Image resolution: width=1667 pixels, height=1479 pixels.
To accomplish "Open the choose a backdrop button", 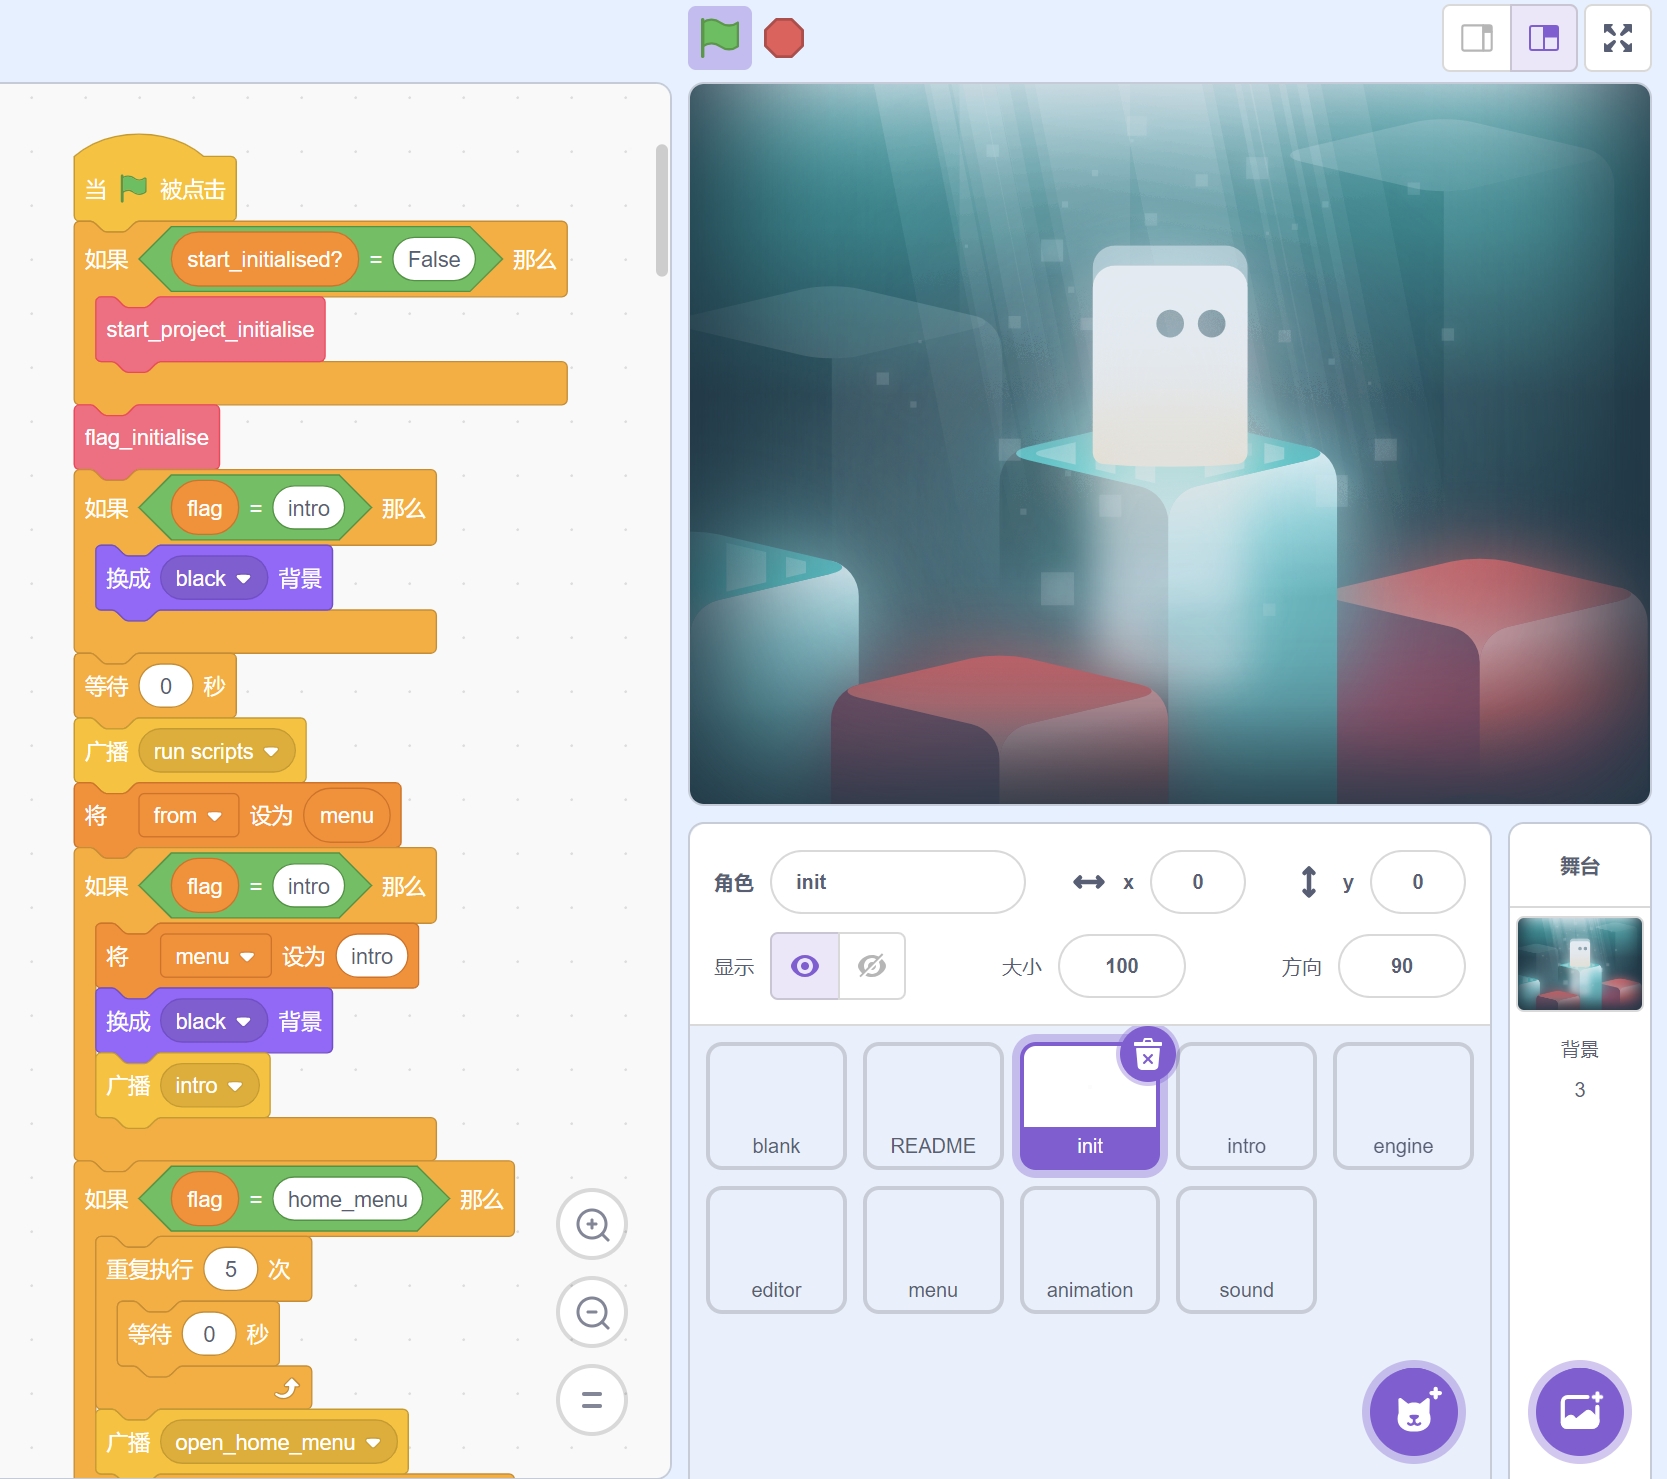I will click(x=1579, y=1411).
